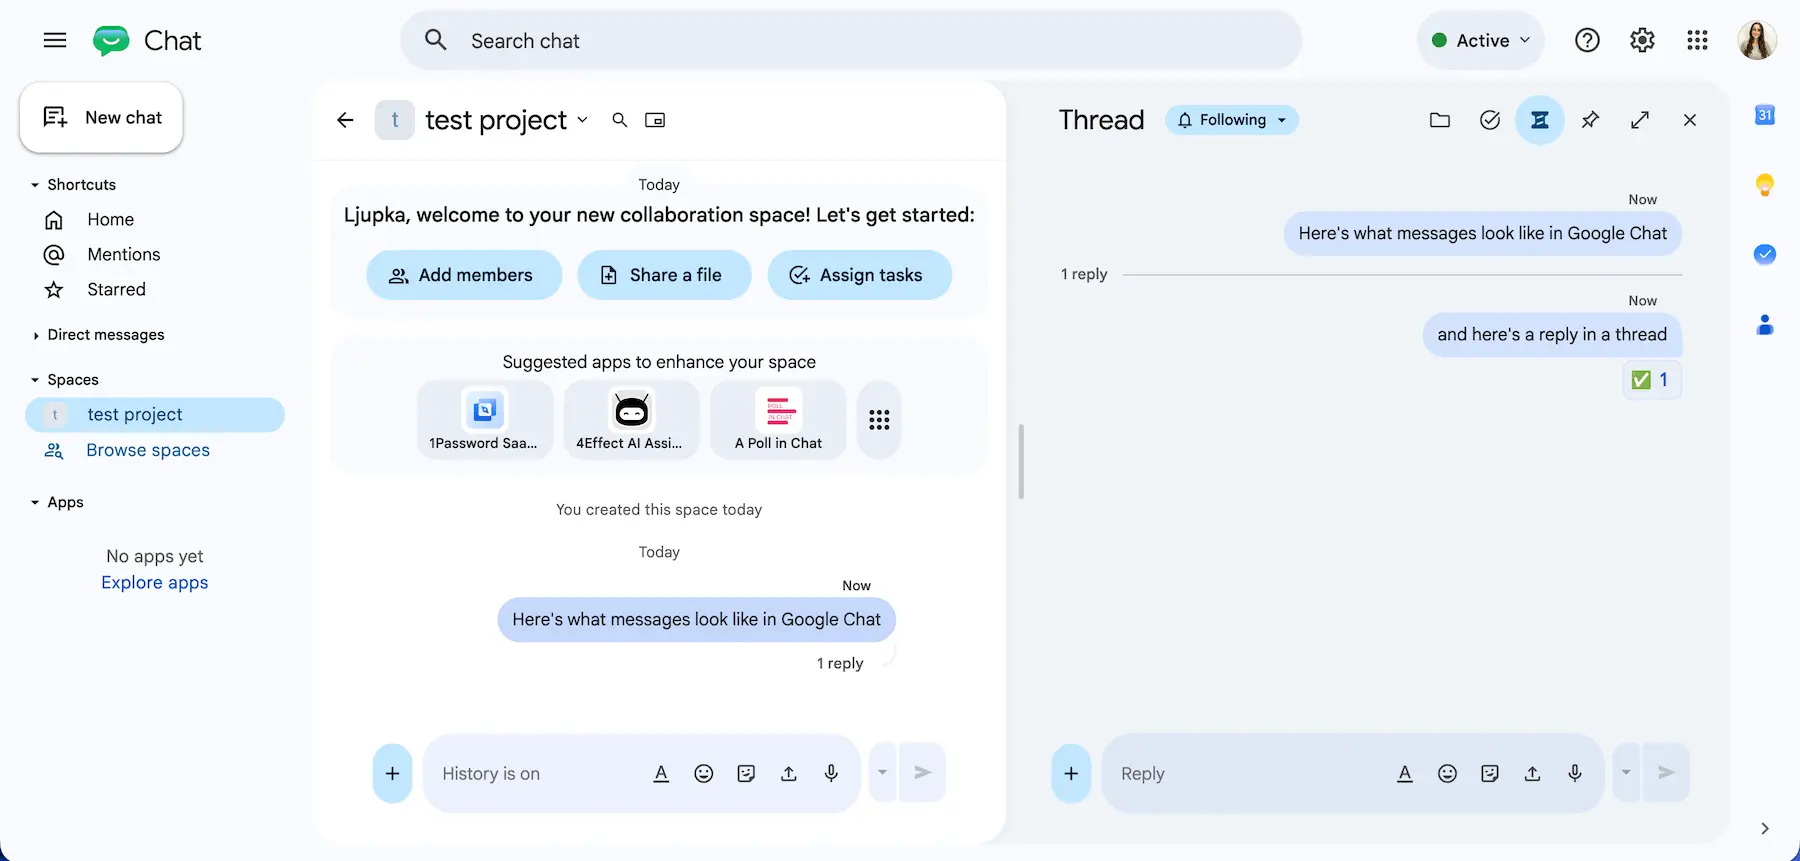Pin the thread panel
This screenshot has width=1800, height=861.
(x=1590, y=120)
